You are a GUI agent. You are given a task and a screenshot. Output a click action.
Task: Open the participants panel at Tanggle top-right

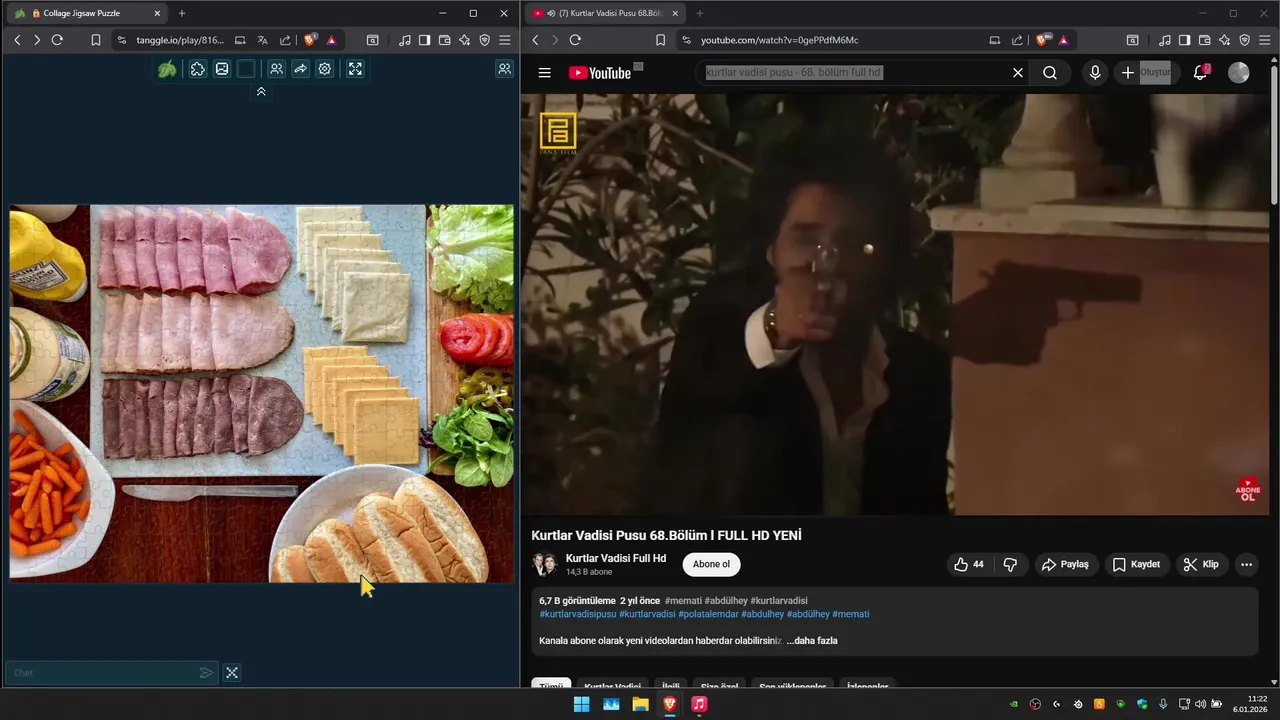[504, 69]
